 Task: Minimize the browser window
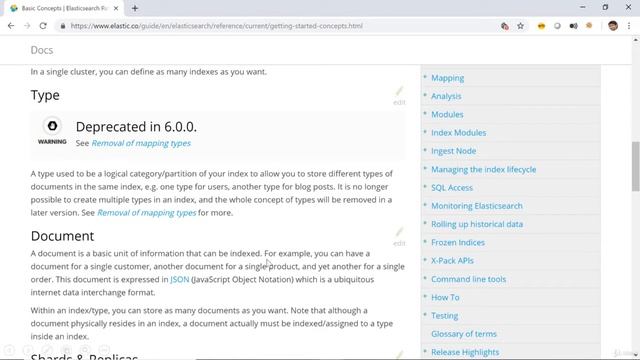[582, 7]
